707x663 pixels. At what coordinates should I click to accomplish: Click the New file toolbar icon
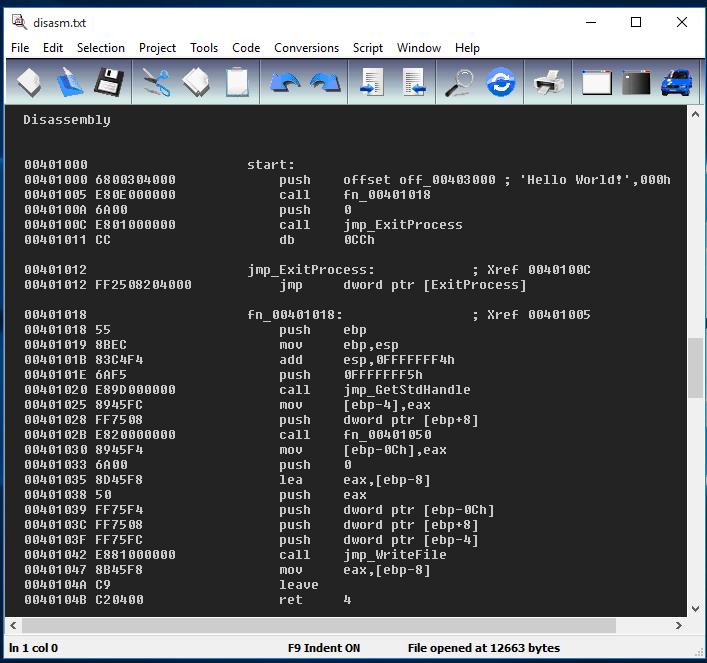click(x=29, y=83)
